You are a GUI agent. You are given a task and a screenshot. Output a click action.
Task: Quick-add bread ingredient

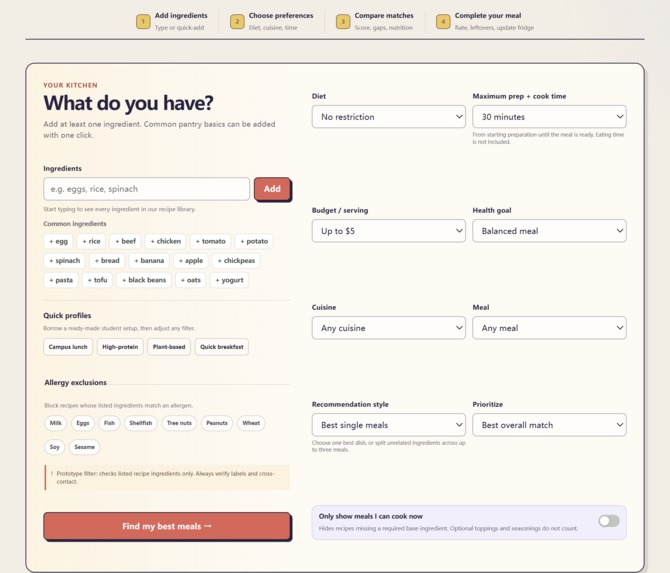107,260
